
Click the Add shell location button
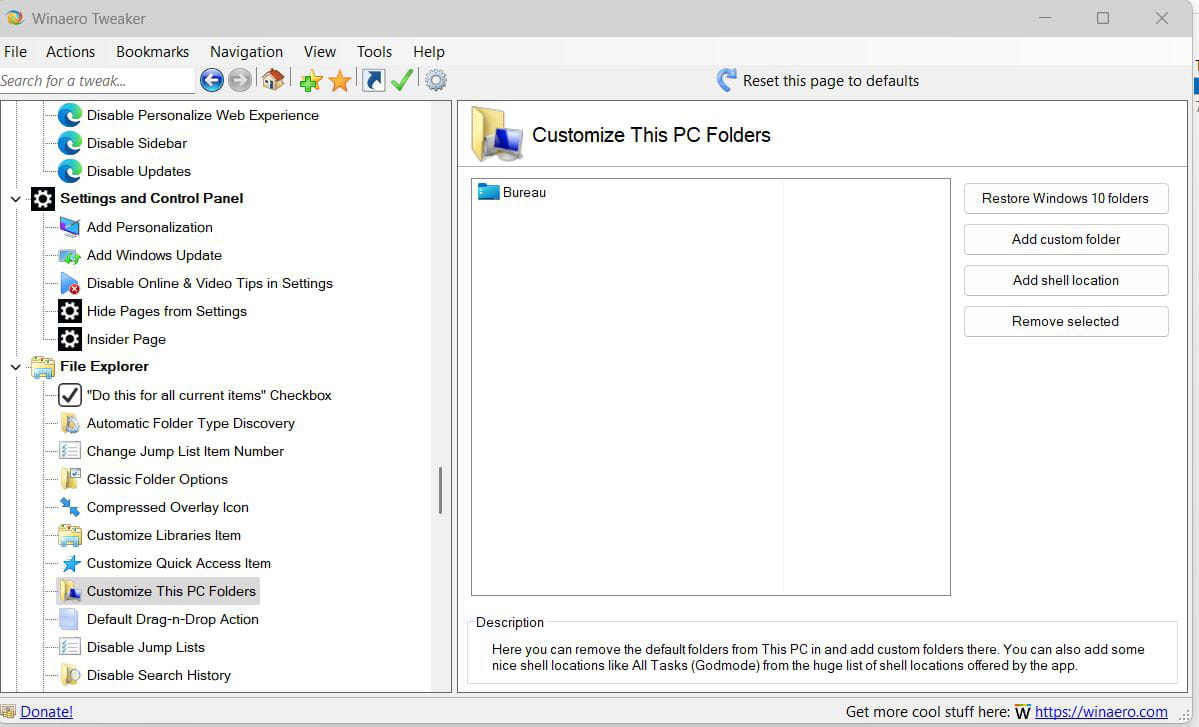click(x=1066, y=281)
